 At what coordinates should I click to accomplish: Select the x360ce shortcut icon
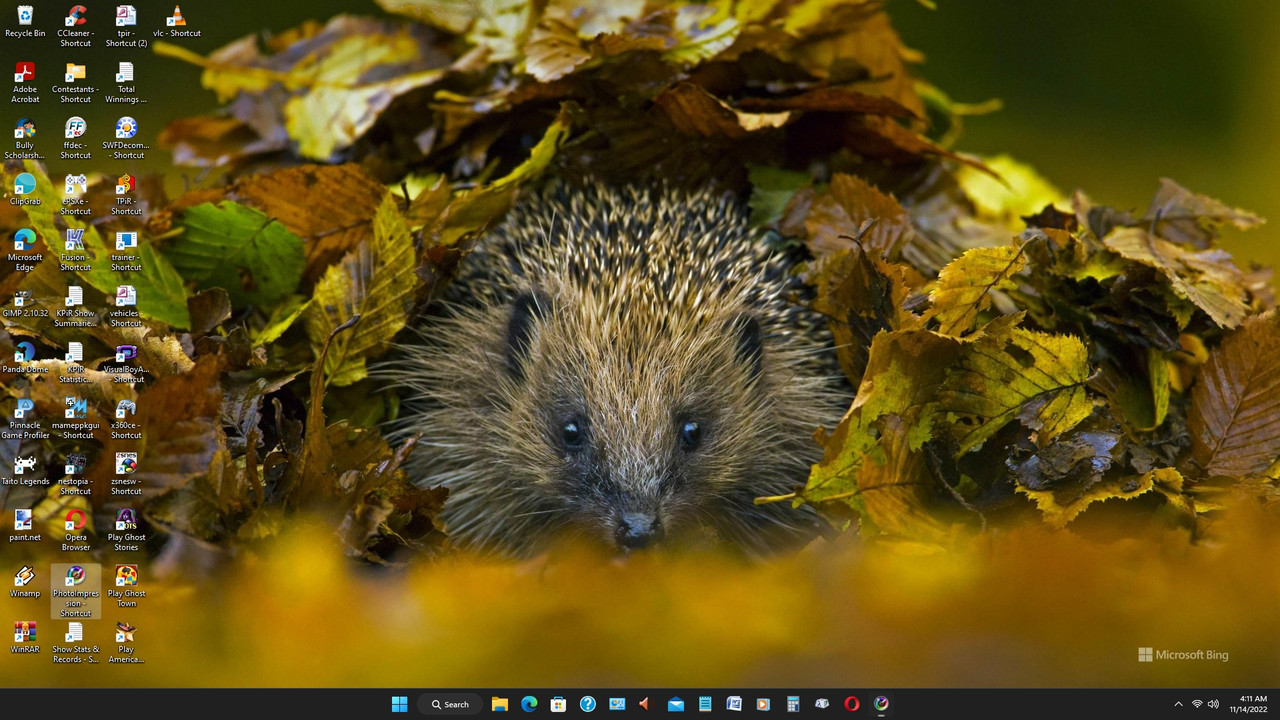point(126,419)
